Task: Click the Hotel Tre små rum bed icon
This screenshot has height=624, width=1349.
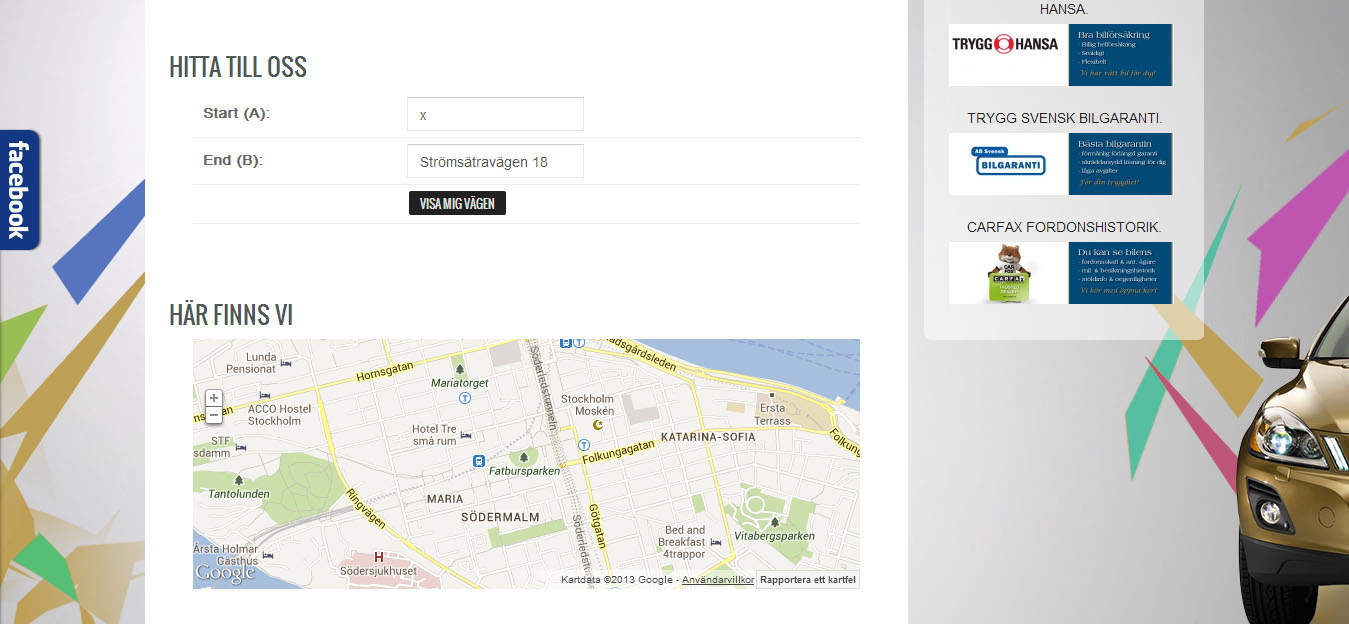Action: (x=465, y=436)
